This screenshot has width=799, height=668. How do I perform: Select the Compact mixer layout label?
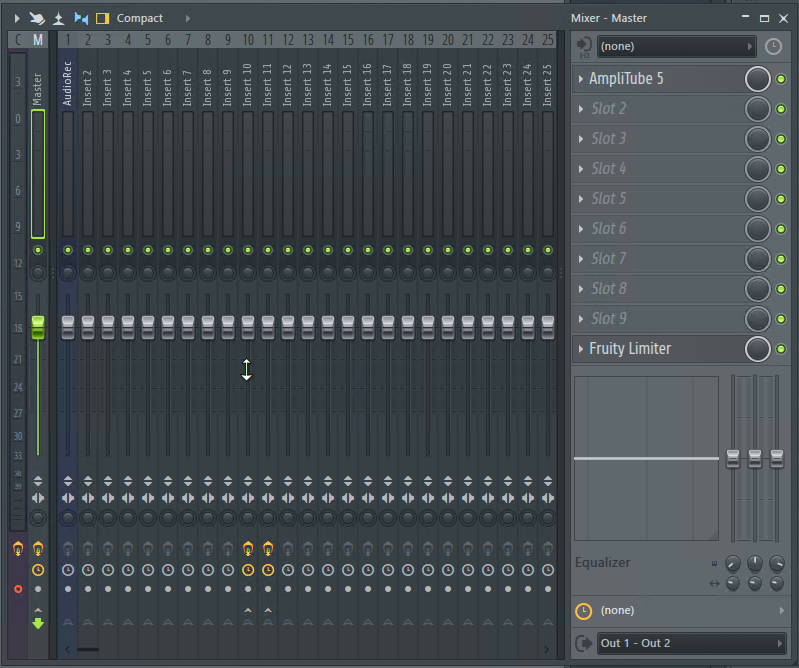tap(139, 18)
